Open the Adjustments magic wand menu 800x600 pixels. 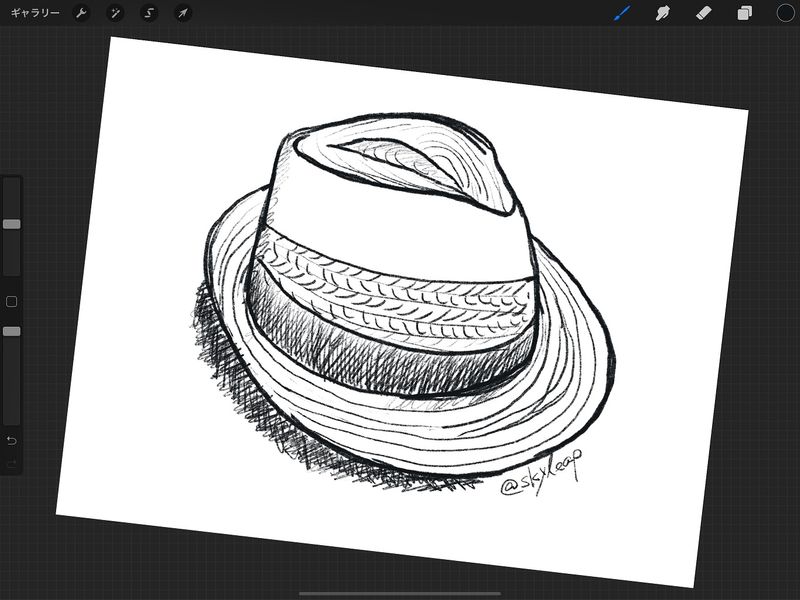tap(116, 13)
